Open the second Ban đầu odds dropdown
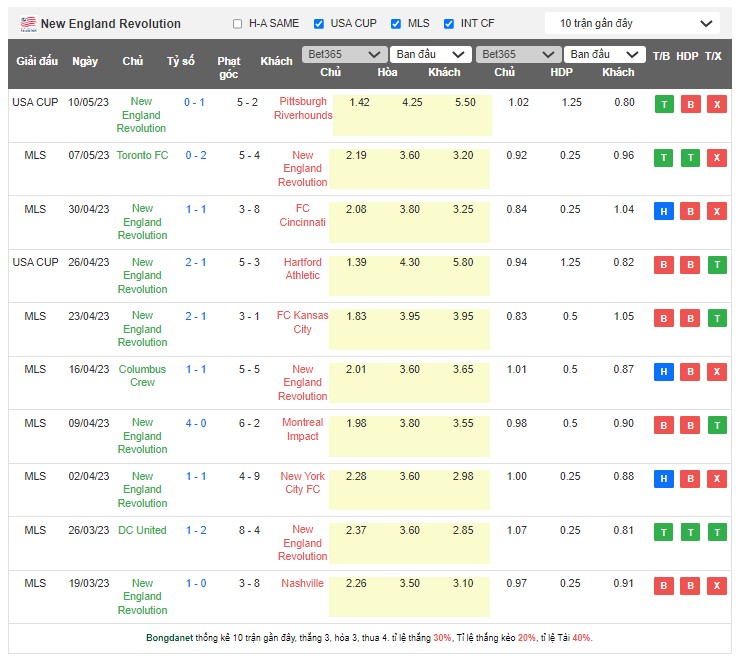The width and height of the screenshot is (736, 661). pos(602,54)
